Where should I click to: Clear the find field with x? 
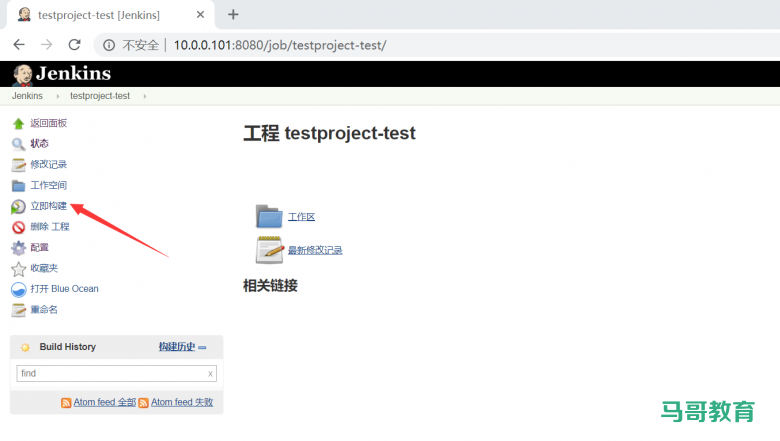coord(210,373)
